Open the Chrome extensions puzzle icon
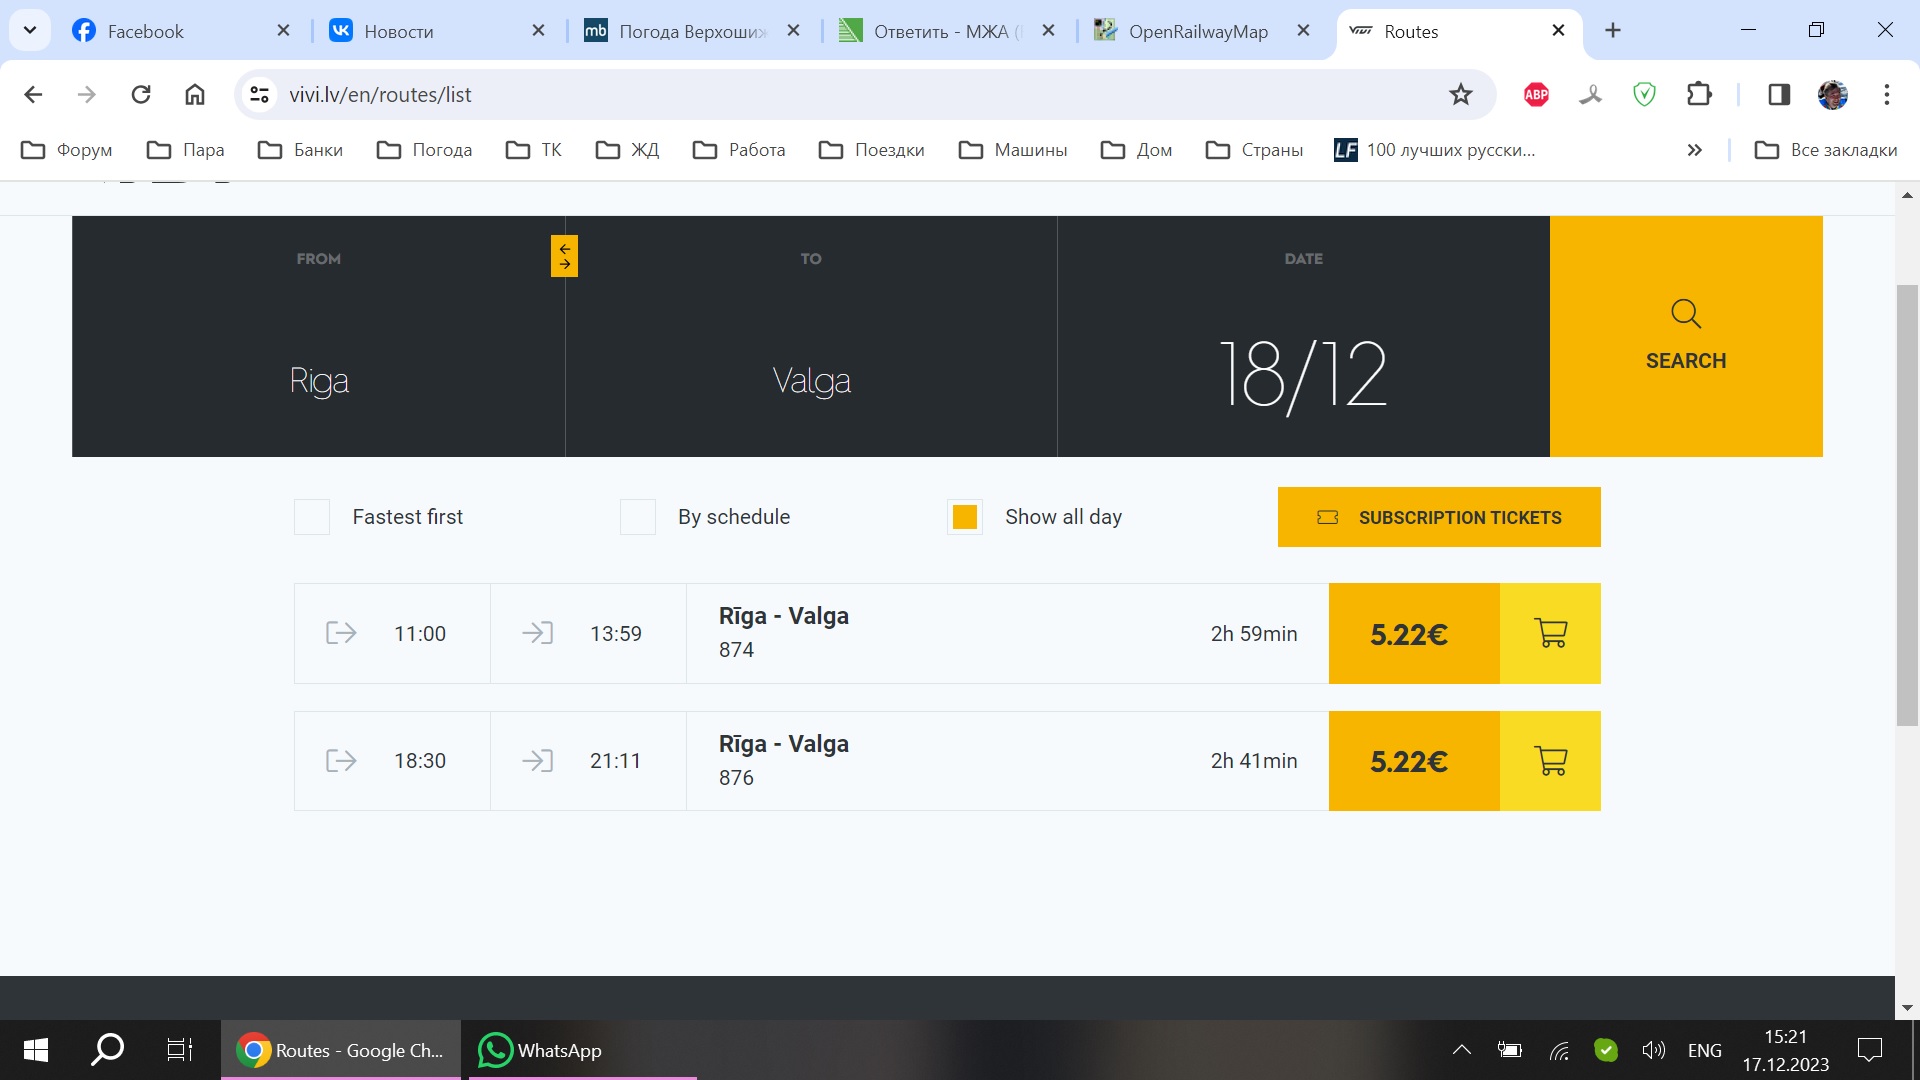Viewport: 1920px width, 1080px height. (1699, 95)
